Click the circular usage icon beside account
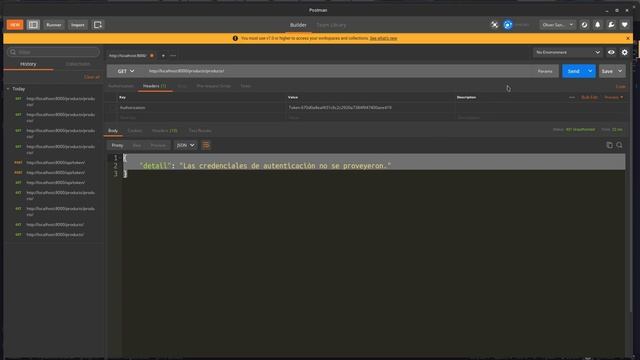The height and width of the screenshot is (360, 640). (584, 25)
